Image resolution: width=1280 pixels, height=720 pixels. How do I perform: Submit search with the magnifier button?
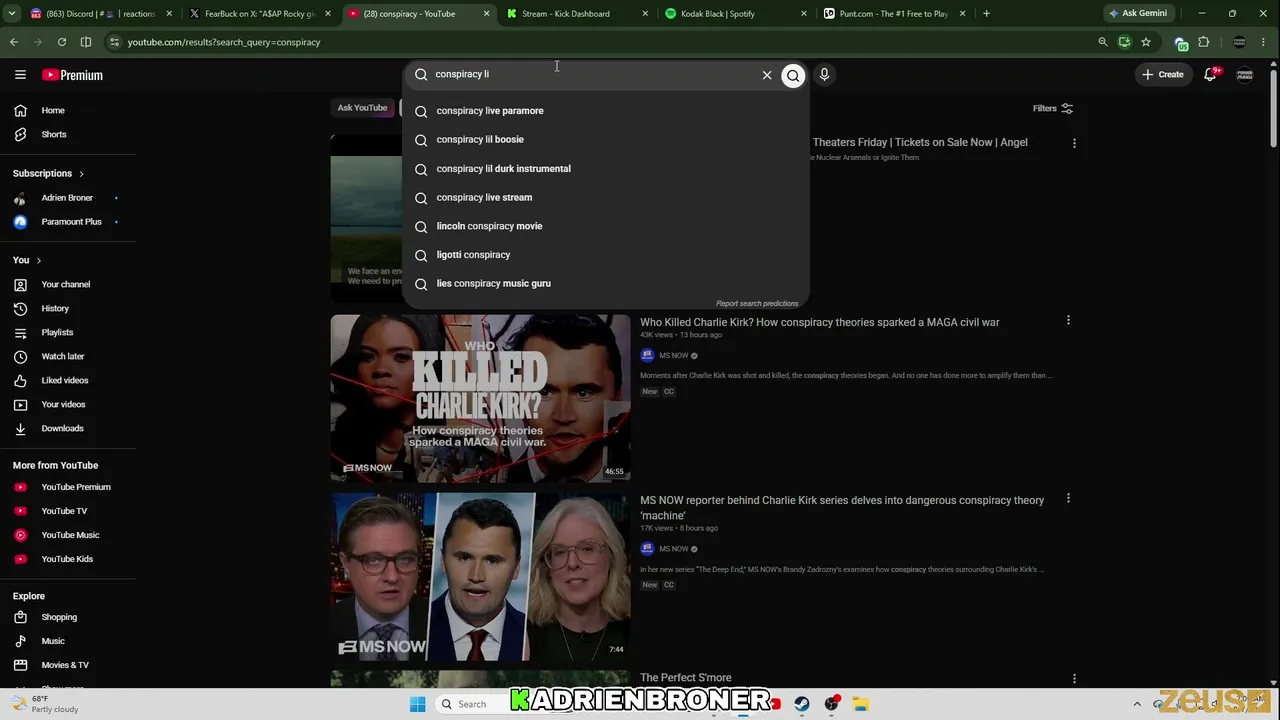[793, 75]
